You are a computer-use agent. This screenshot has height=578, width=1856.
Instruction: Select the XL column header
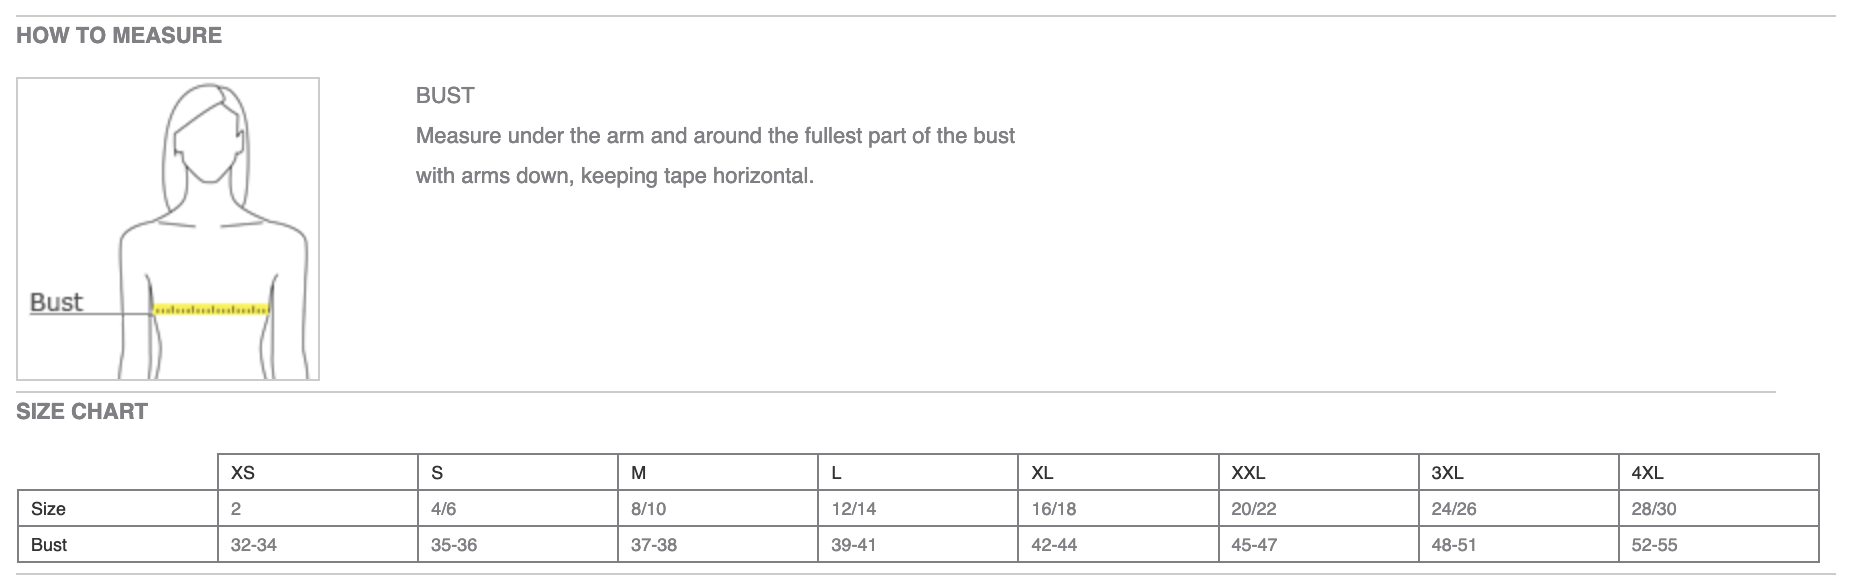pos(1118,472)
